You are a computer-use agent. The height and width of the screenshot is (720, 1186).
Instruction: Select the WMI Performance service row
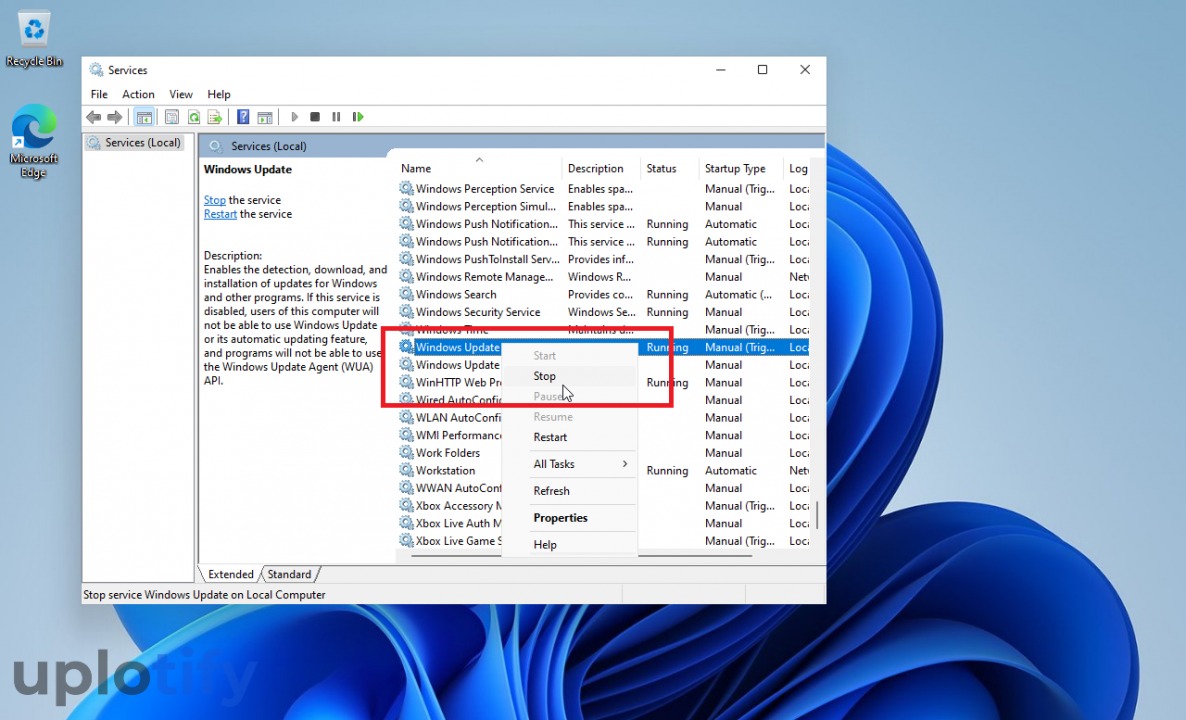click(x=603, y=435)
